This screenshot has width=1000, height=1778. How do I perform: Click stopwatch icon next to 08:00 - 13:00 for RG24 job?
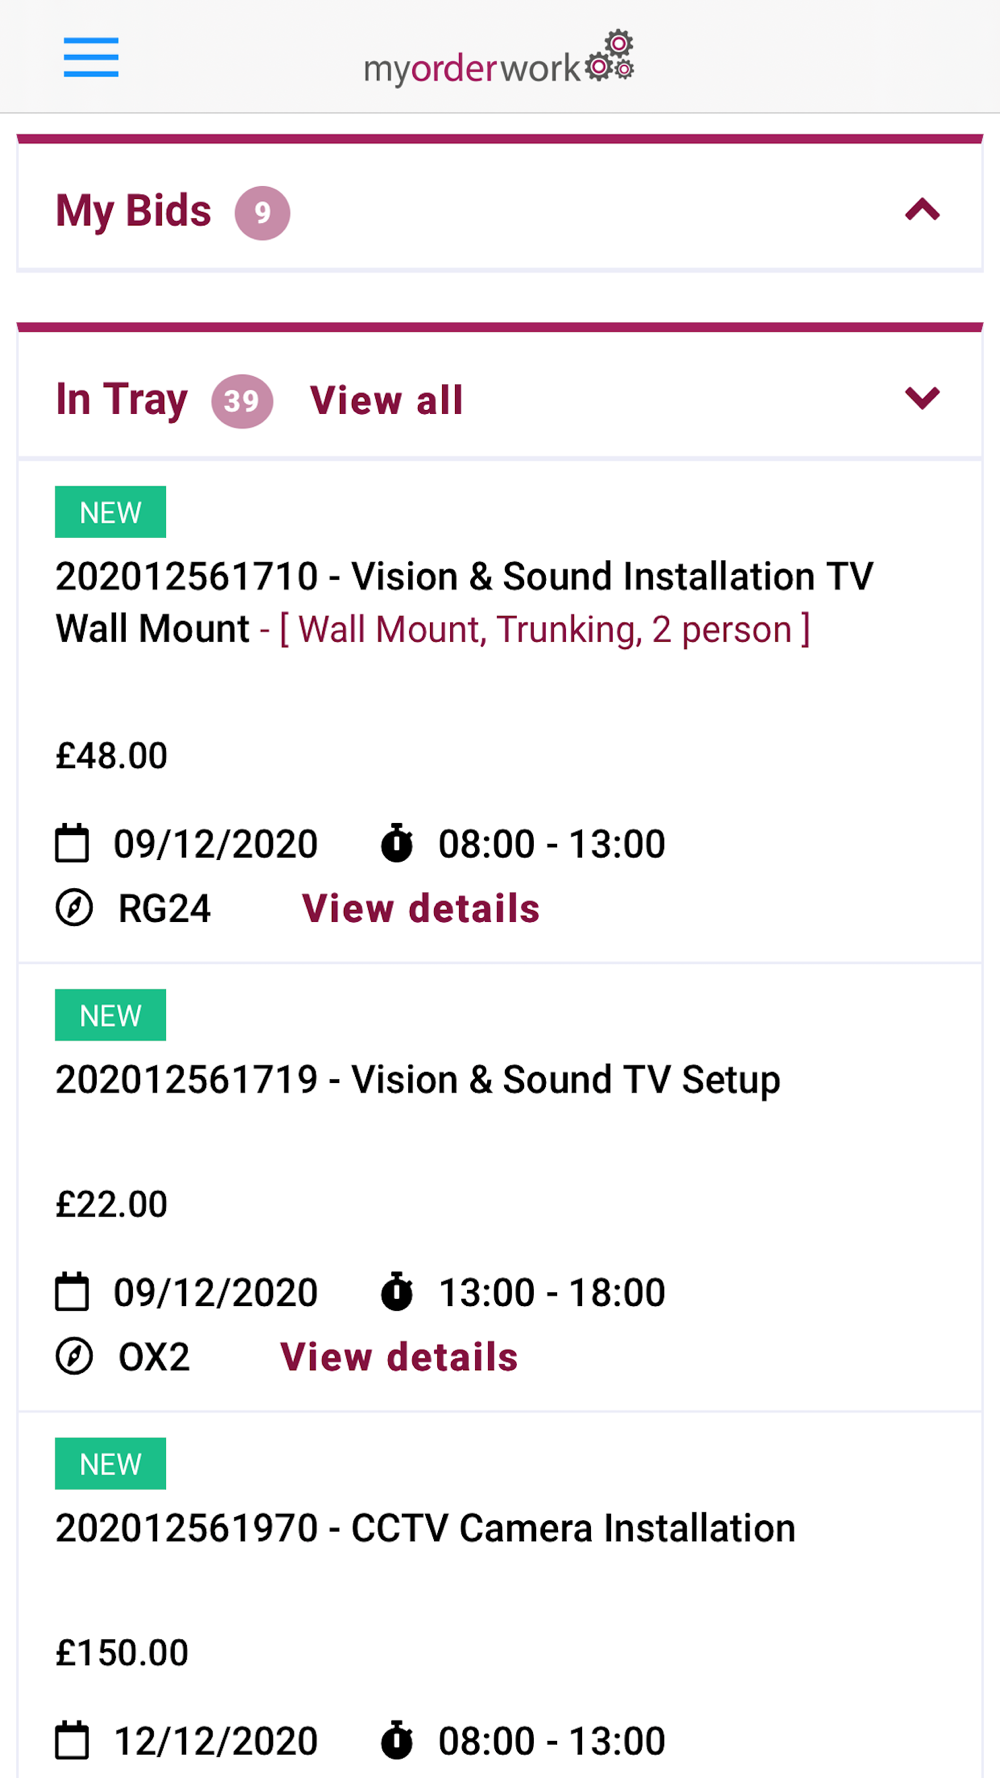(x=397, y=844)
